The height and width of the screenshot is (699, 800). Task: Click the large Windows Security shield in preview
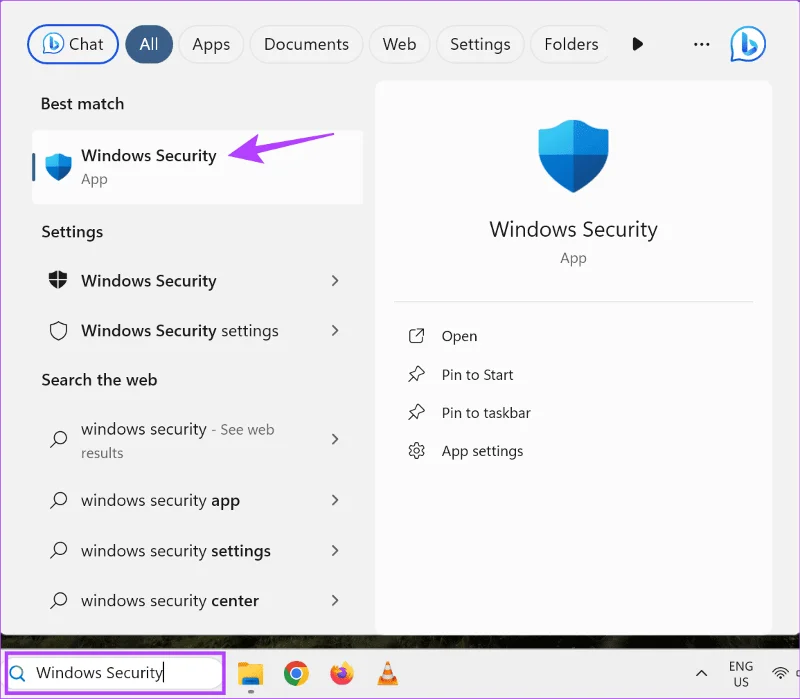point(573,156)
